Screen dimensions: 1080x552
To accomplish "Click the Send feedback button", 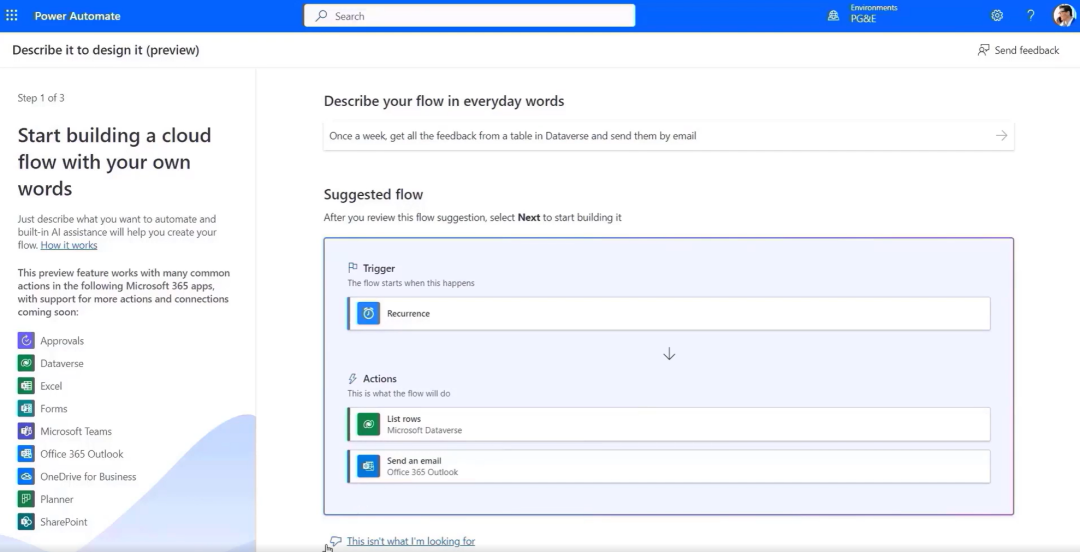I will pos(1018,50).
